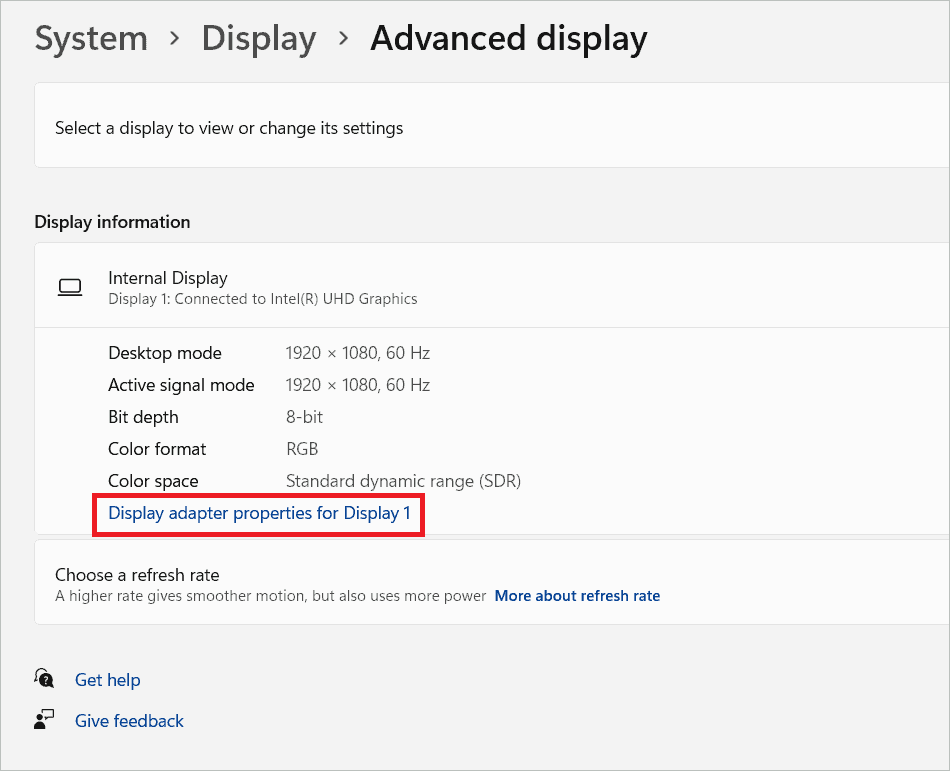
Task: Open Get help
Action: coord(108,679)
